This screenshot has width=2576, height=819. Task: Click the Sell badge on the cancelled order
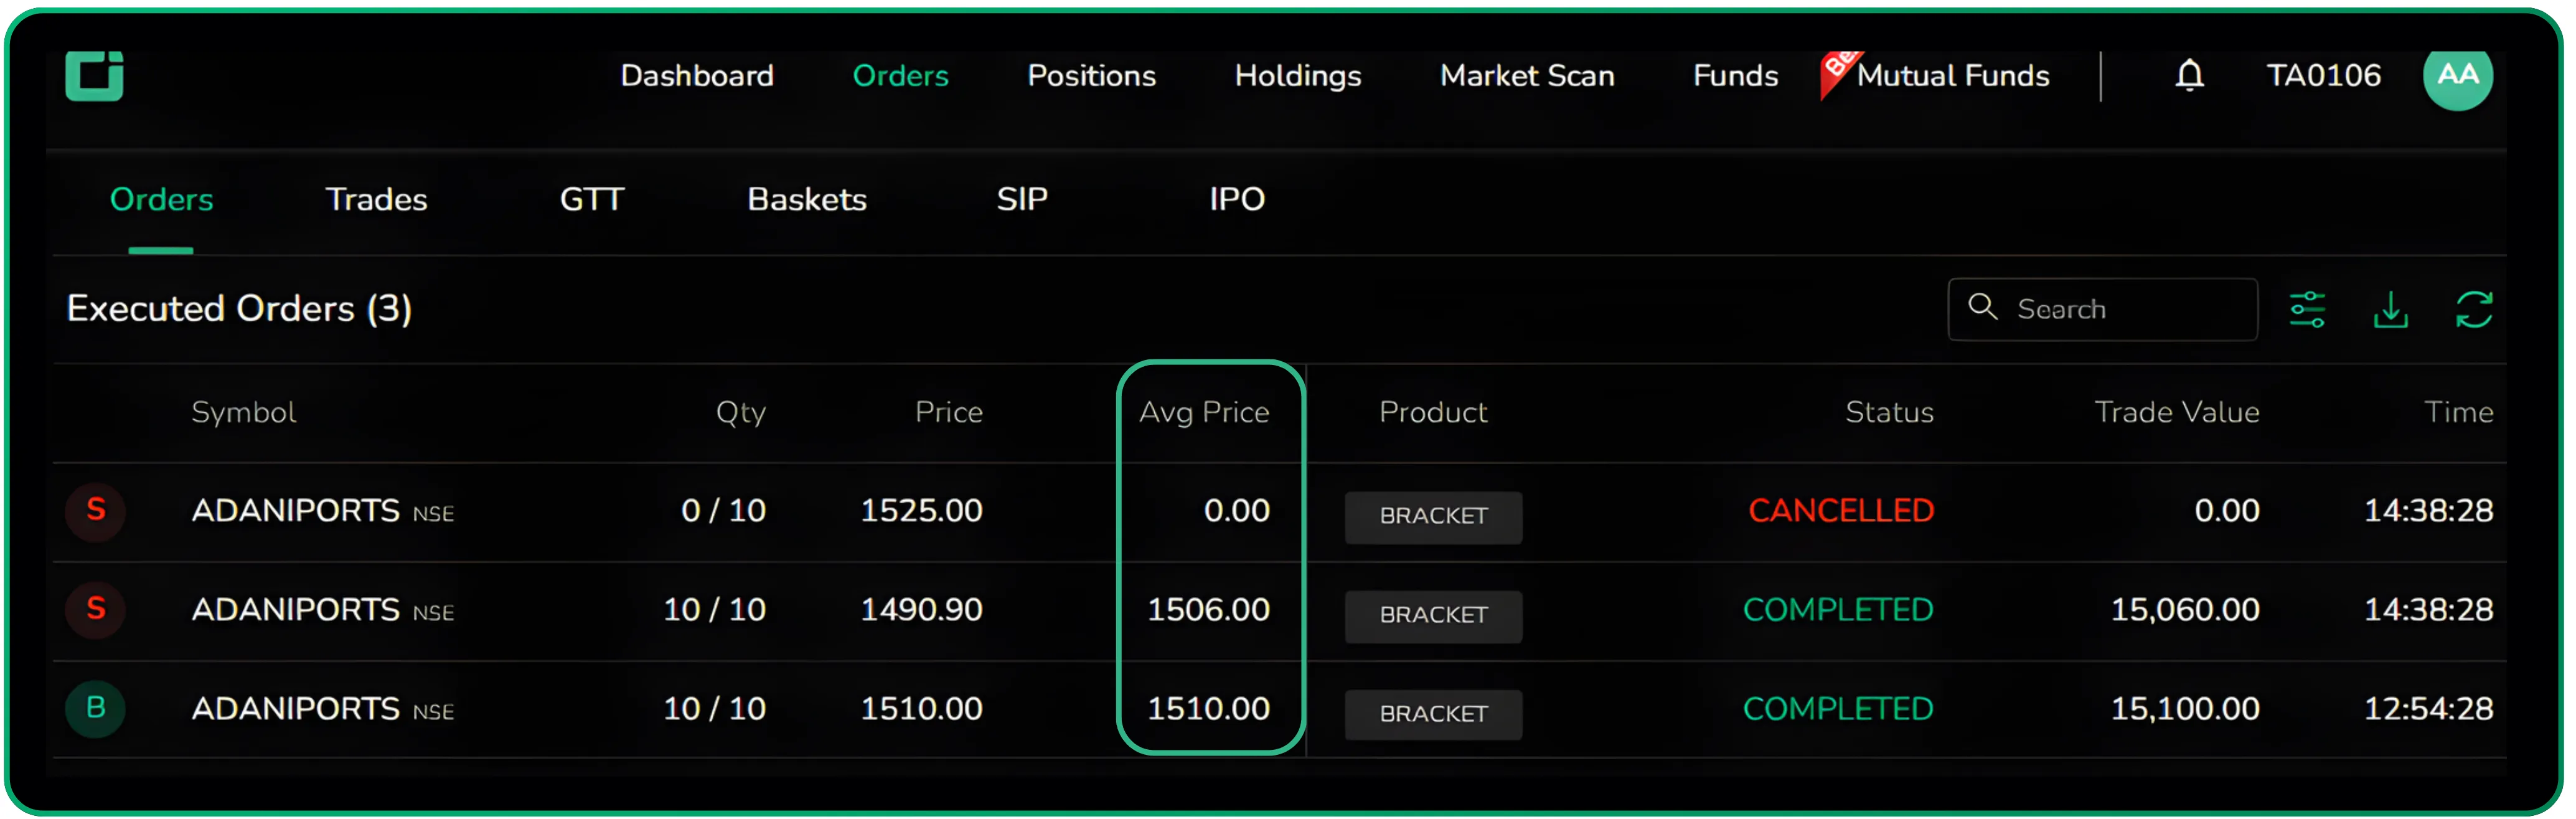(95, 511)
